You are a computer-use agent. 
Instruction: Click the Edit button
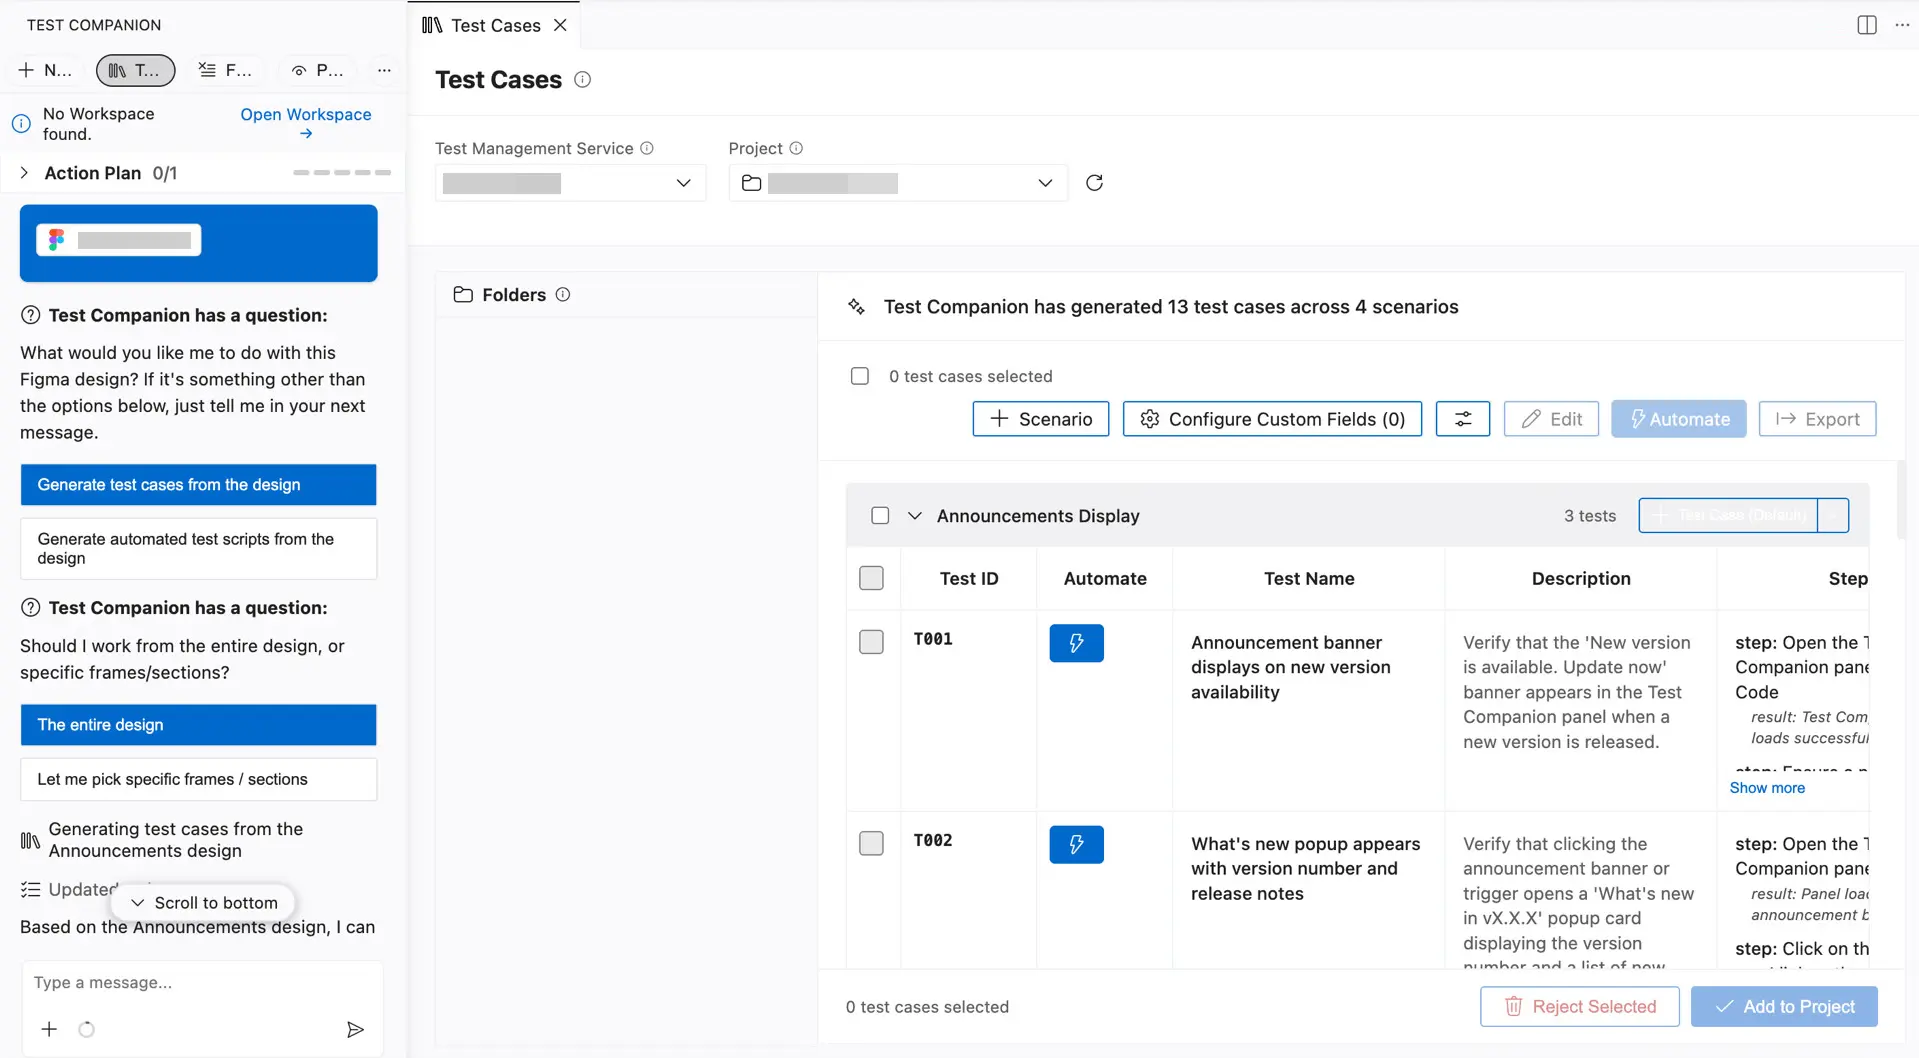pyautogui.click(x=1551, y=419)
